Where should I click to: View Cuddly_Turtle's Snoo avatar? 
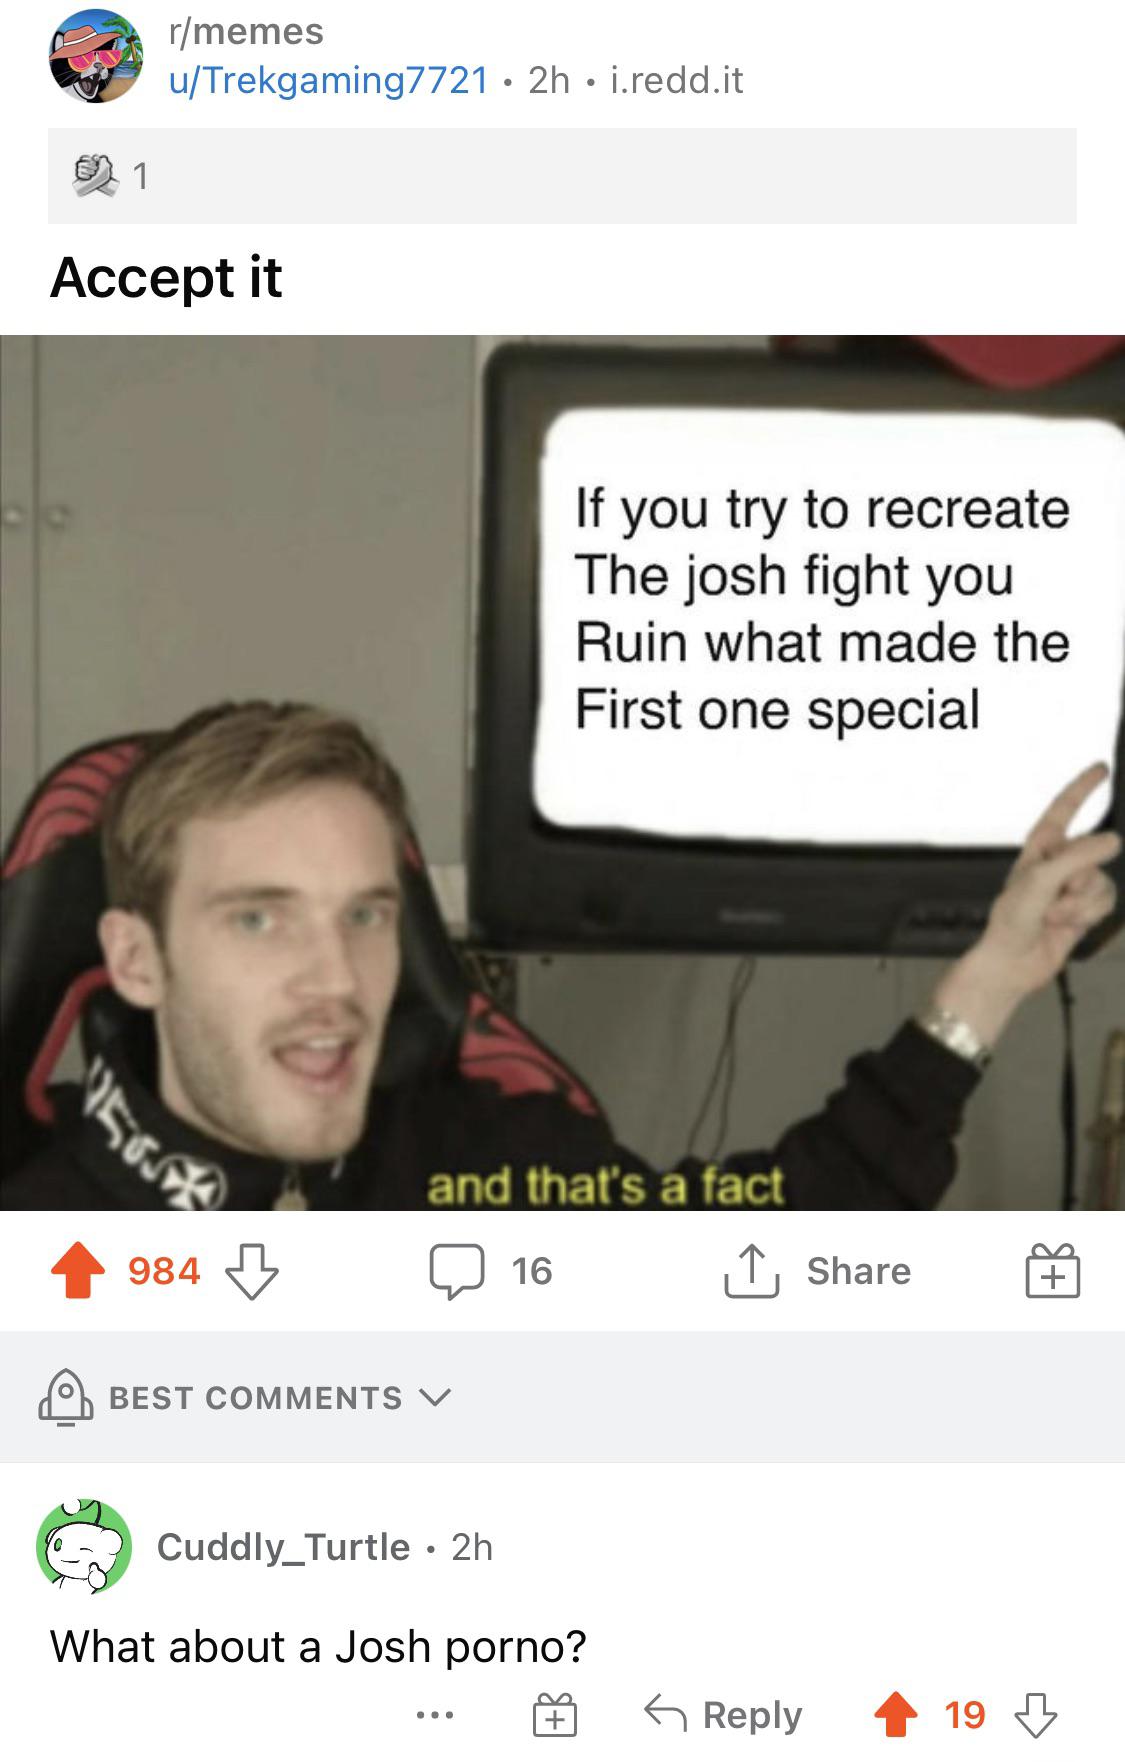(84, 1545)
